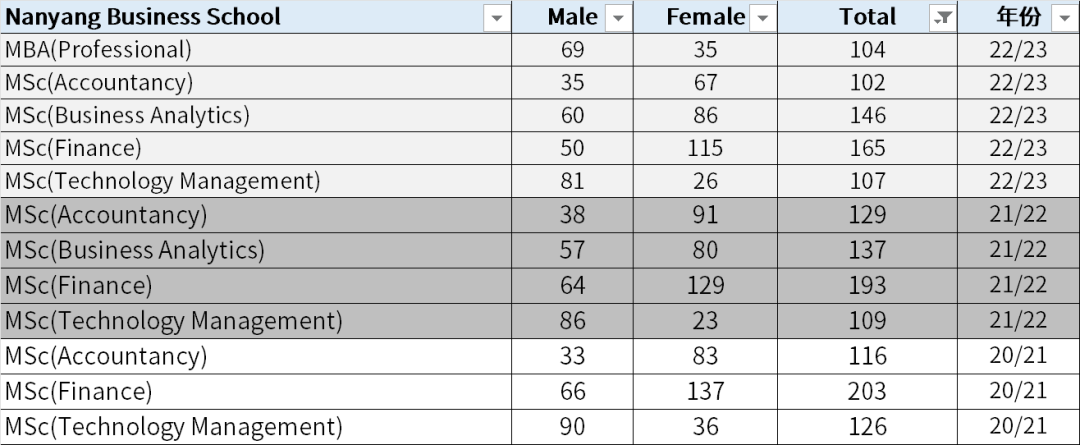Select Total value 165 cell
This screenshot has width=1080, height=445.
click(x=867, y=148)
